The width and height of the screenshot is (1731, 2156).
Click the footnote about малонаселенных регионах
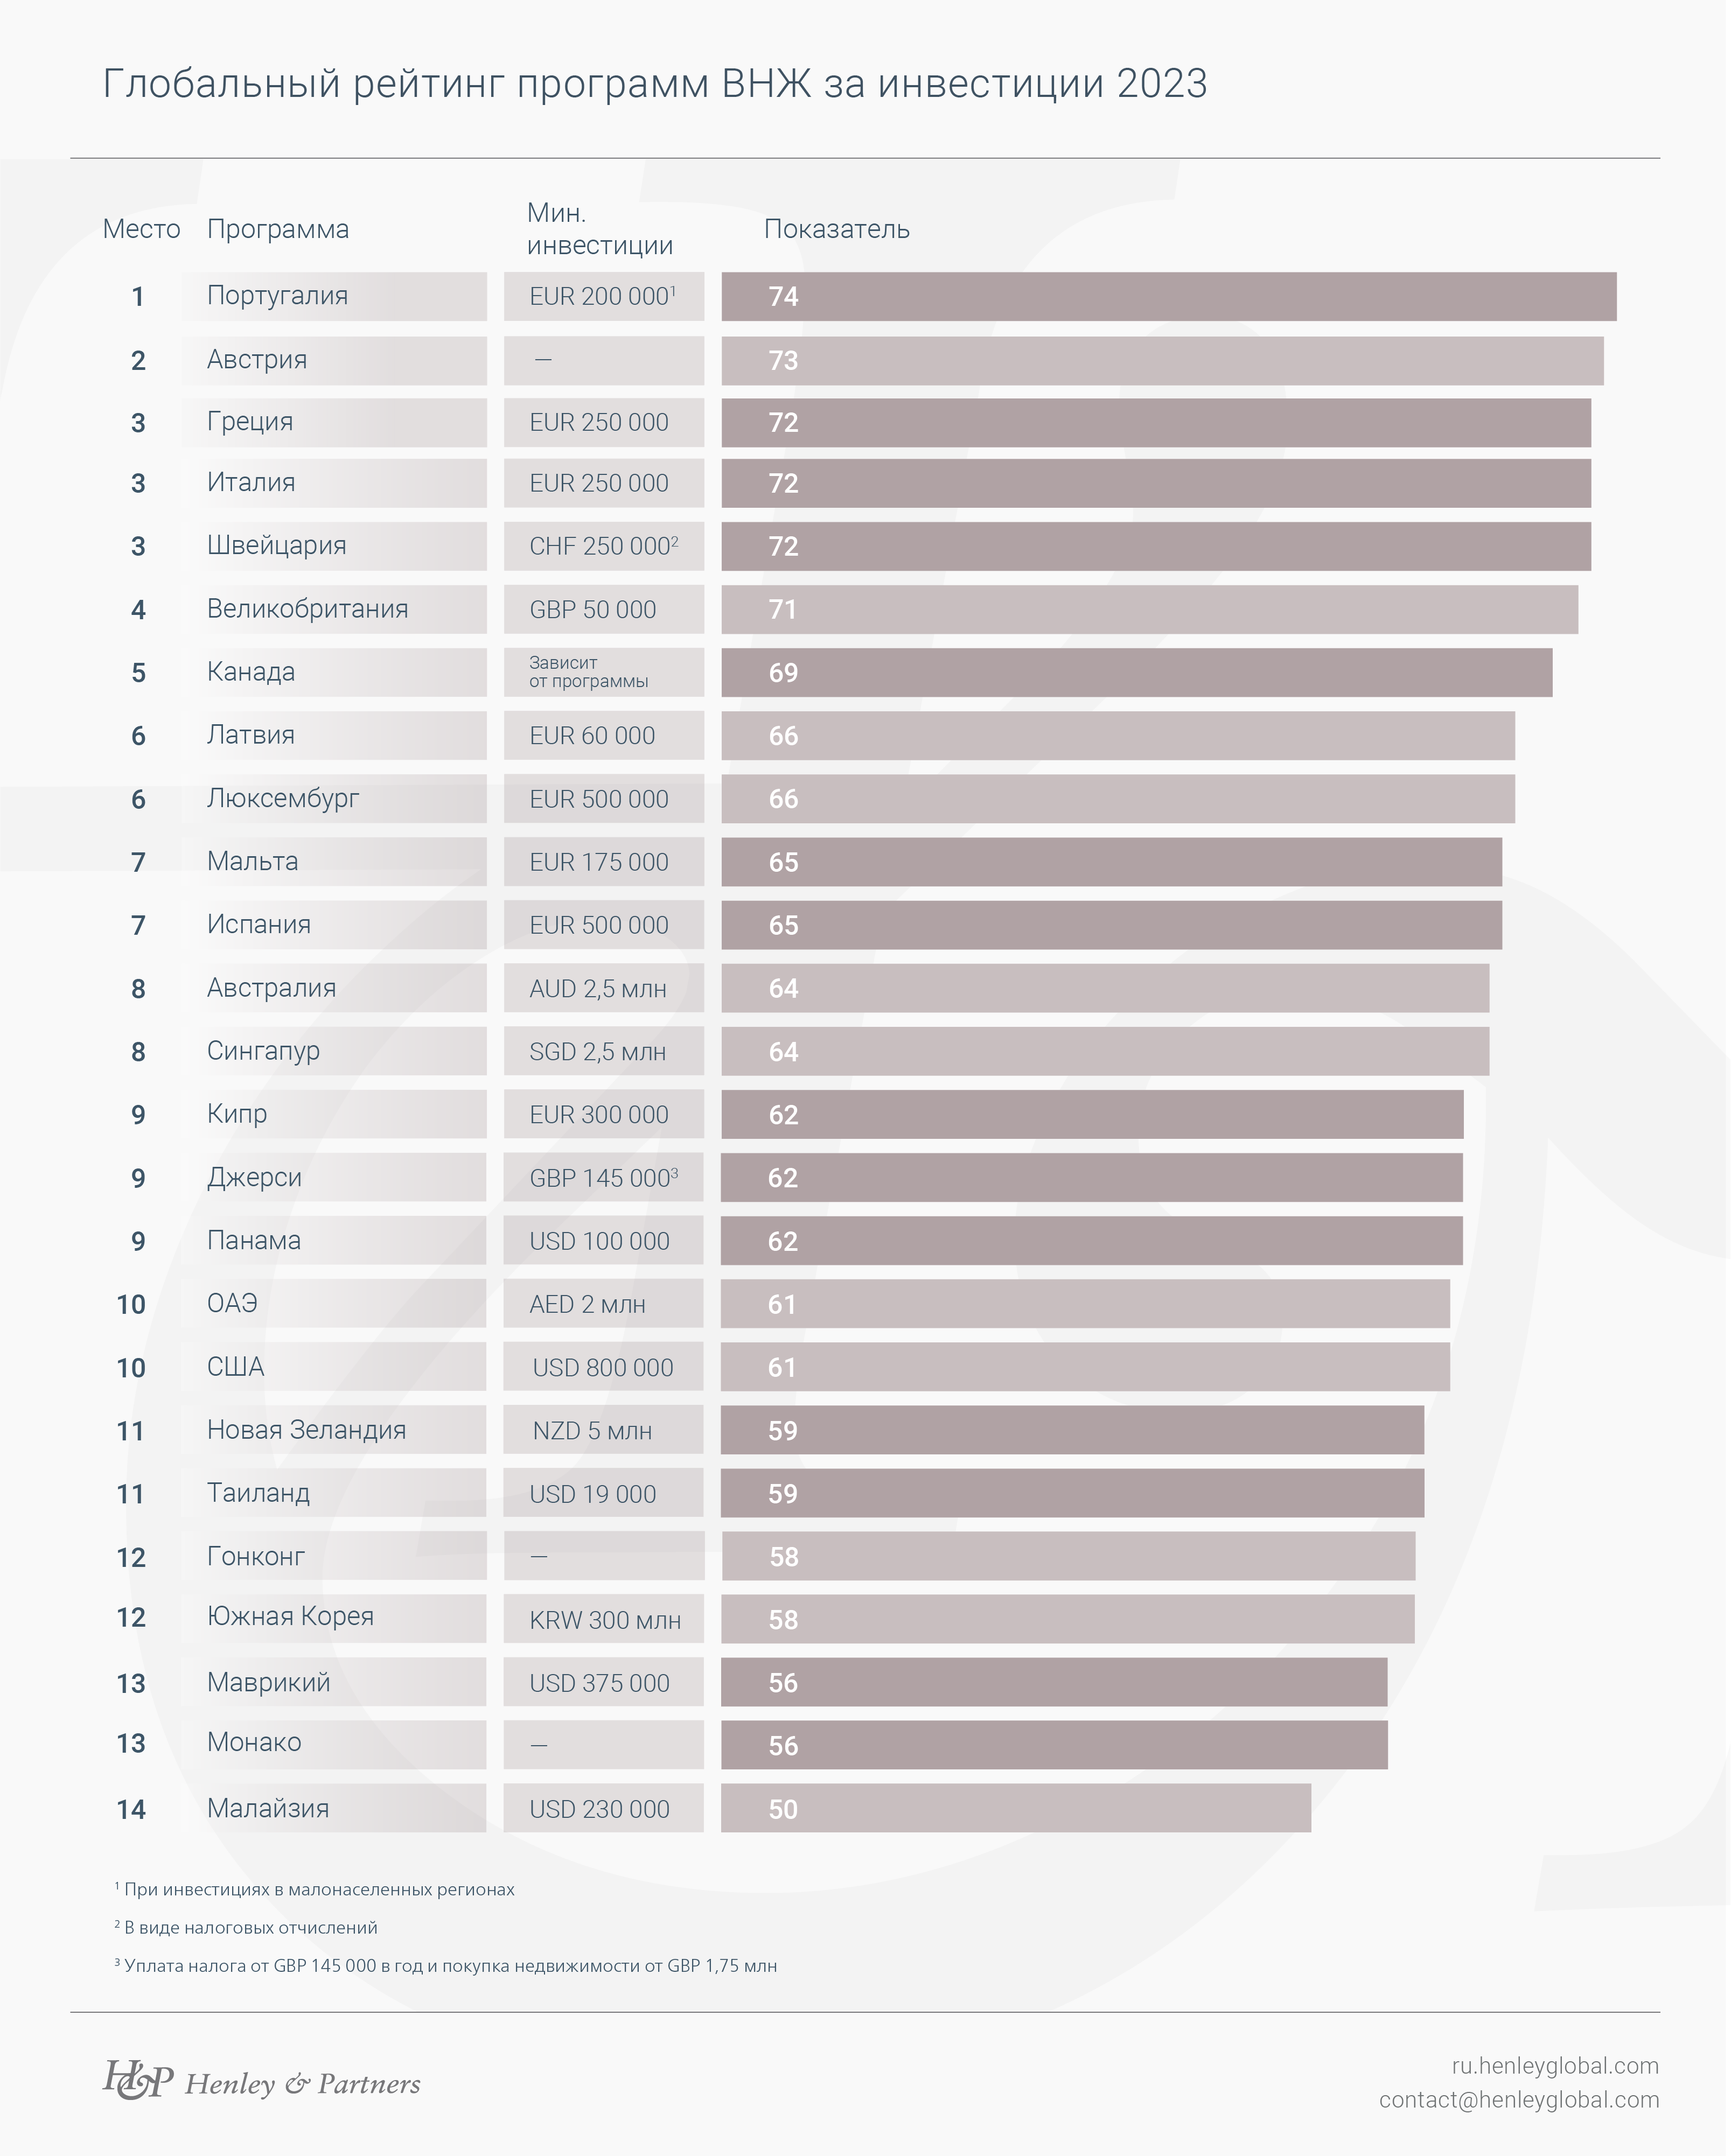coord(318,1890)
